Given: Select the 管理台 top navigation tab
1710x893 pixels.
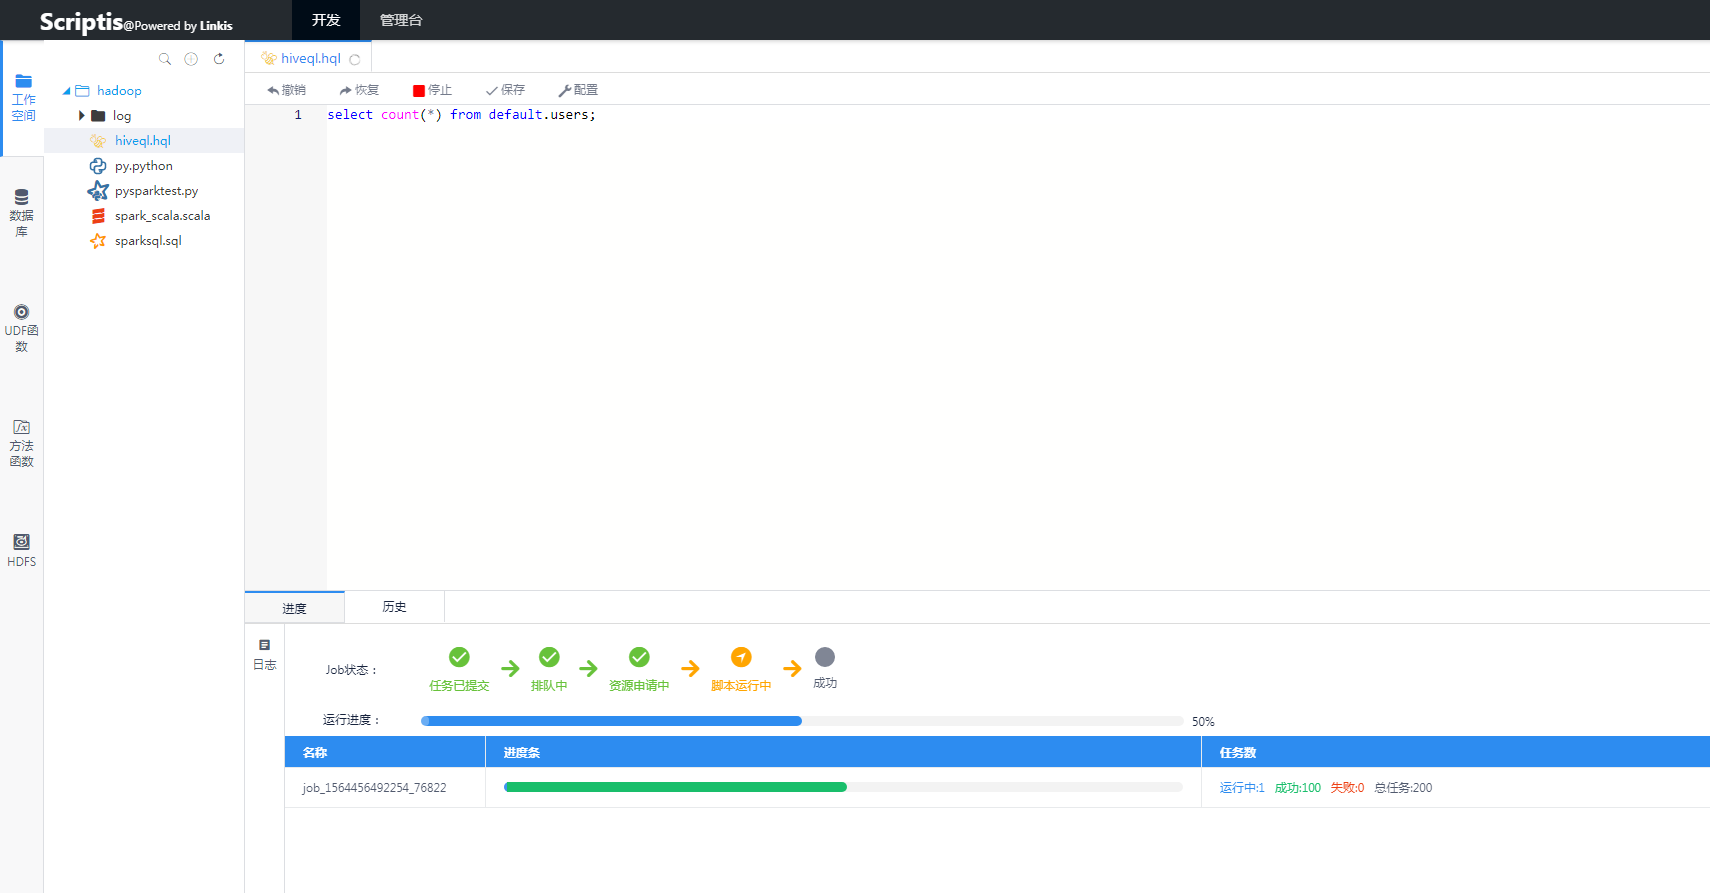Looking at the screenshot, I should click(401, 20).
